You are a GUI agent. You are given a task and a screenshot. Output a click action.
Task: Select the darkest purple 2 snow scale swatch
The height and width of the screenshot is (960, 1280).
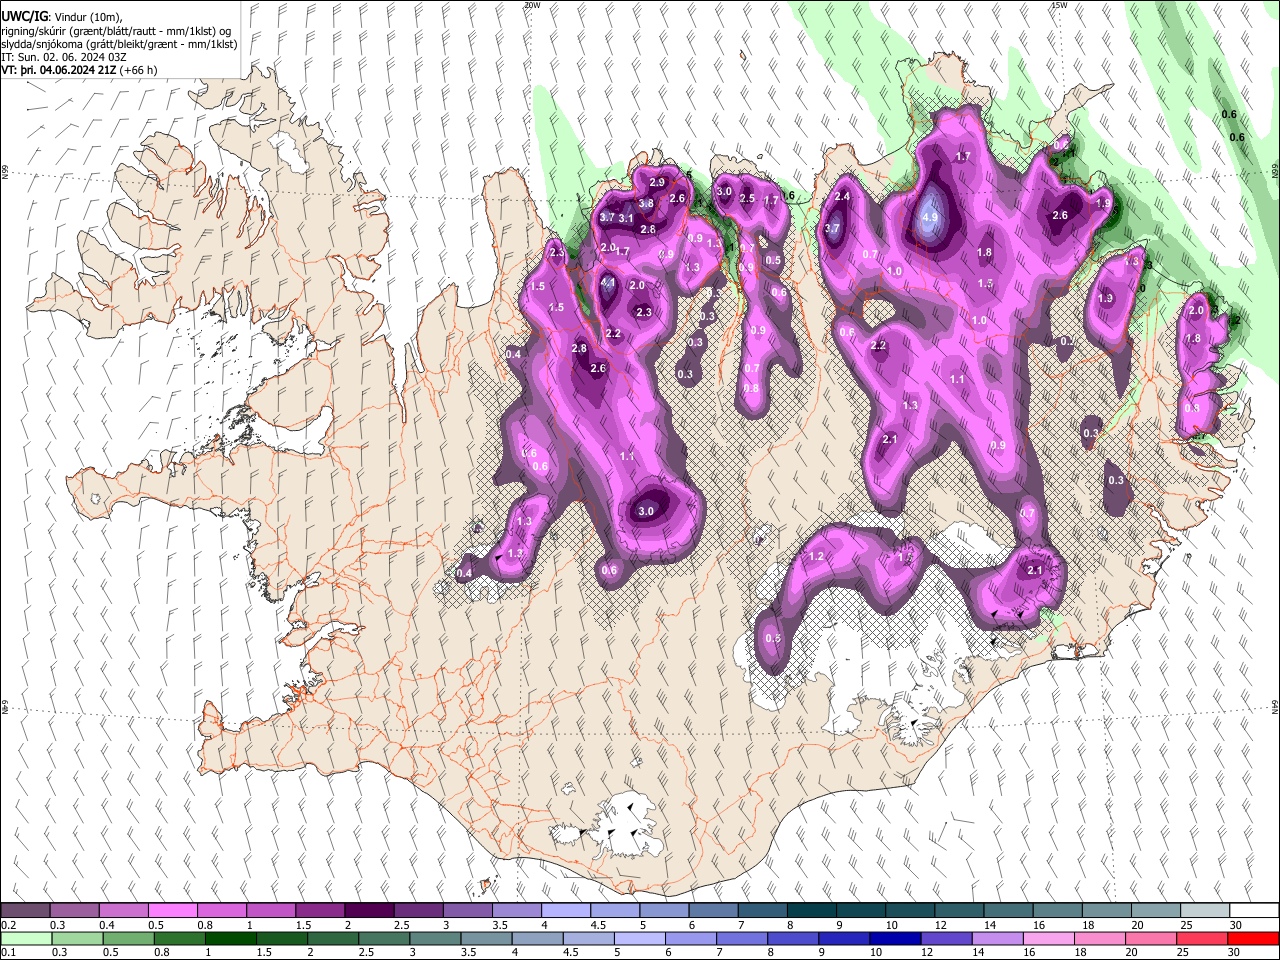[368, 911]
